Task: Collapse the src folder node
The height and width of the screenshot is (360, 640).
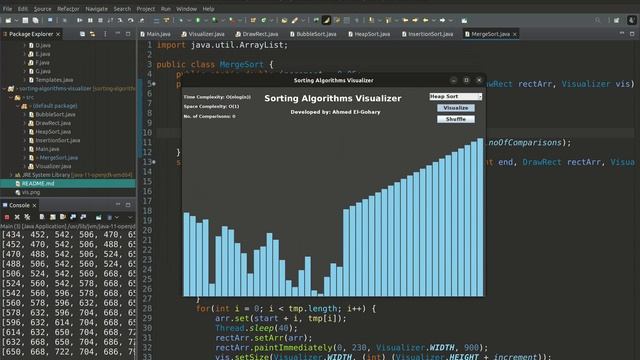Action: [x=11, y=98]
